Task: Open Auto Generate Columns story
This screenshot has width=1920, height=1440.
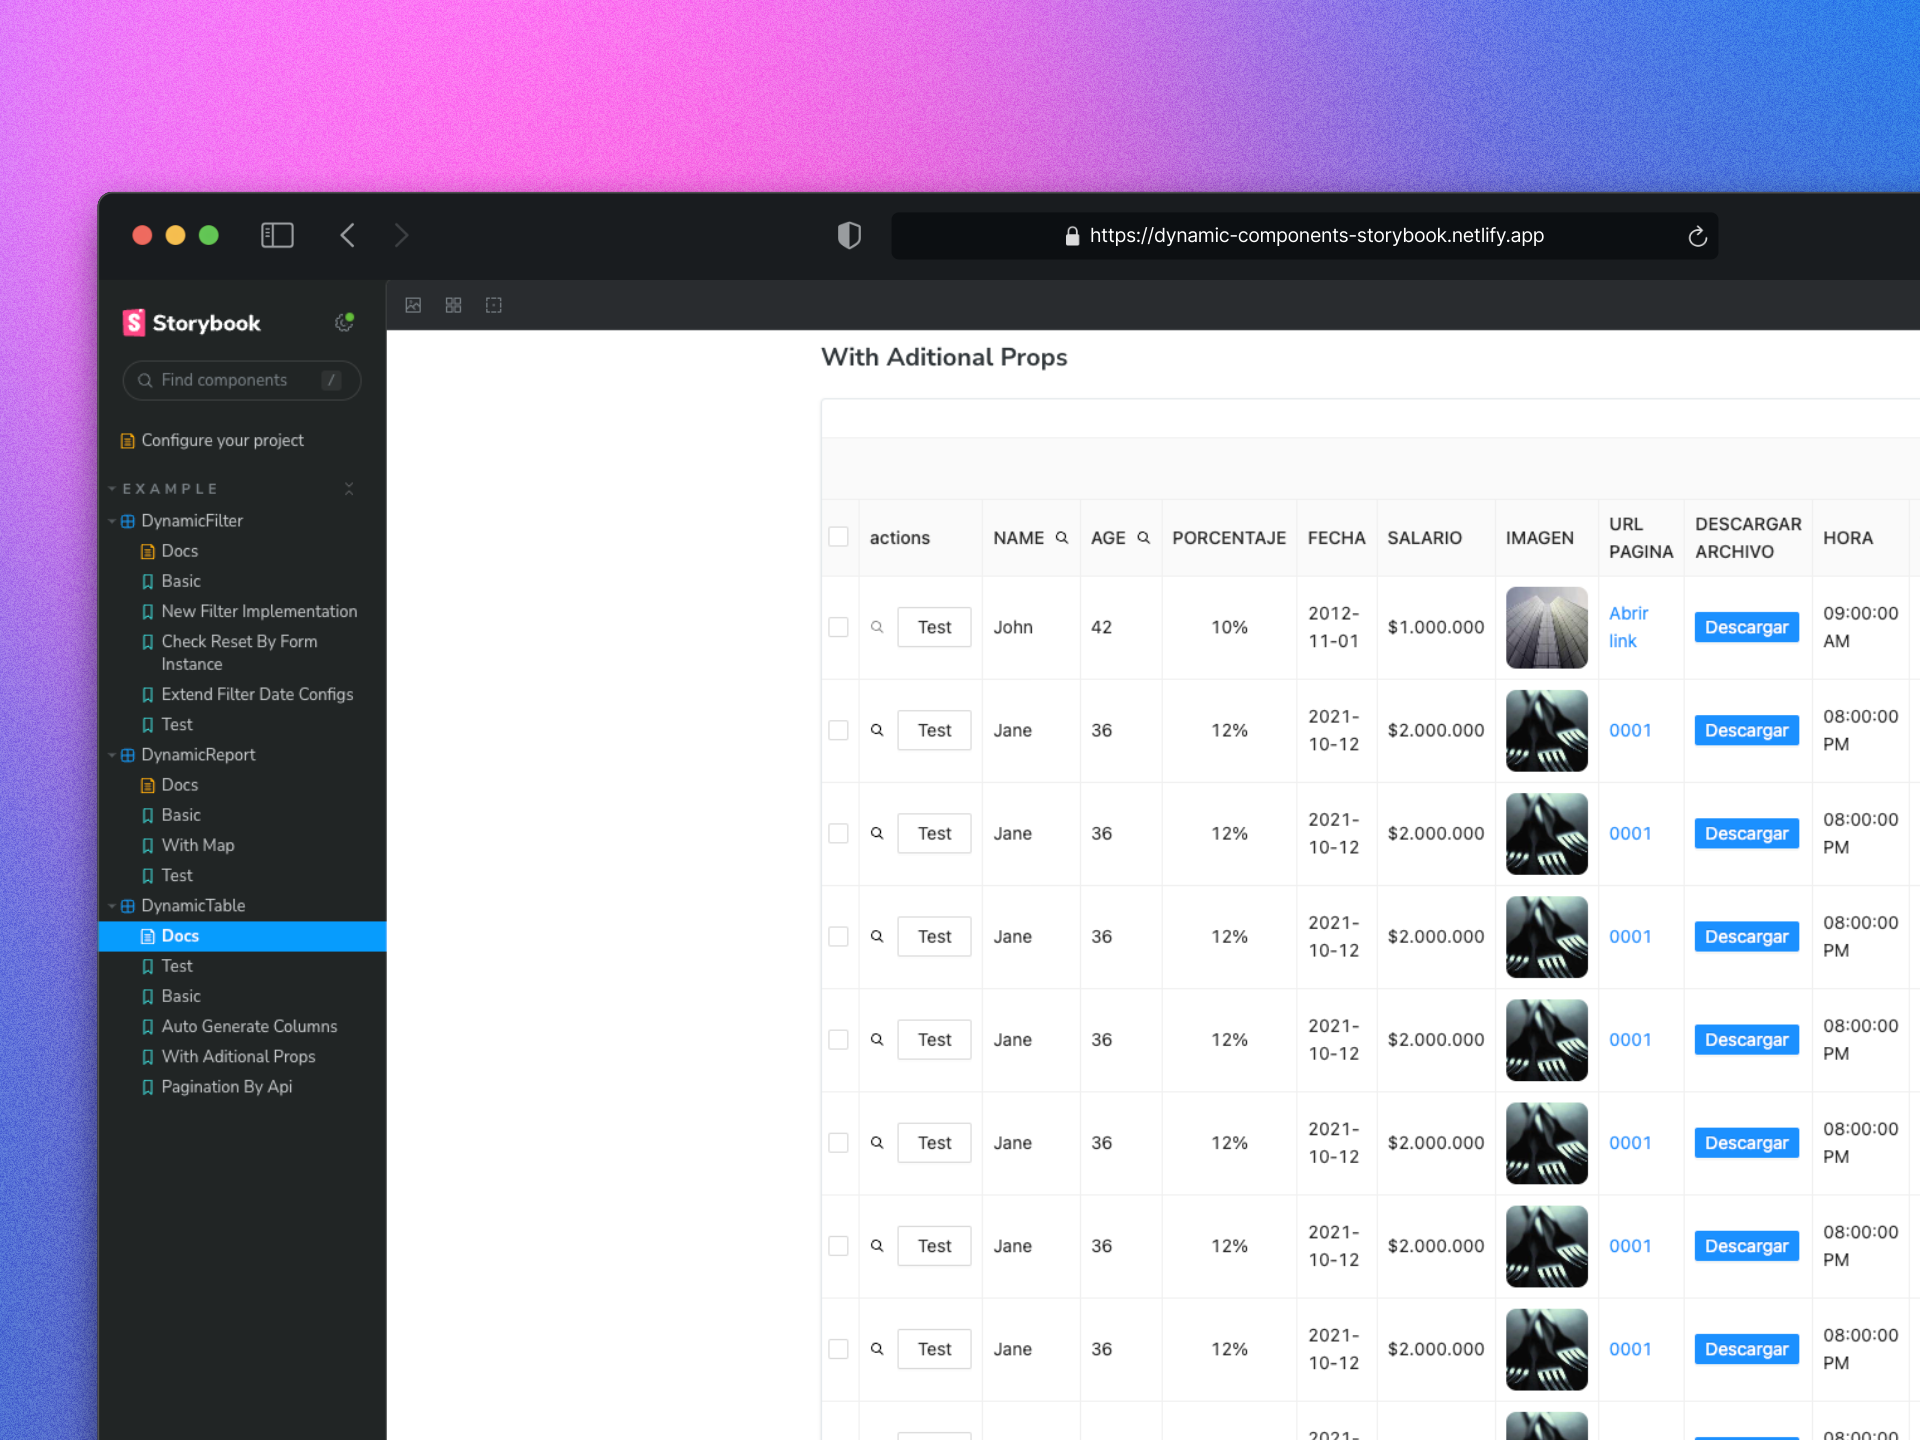Action: click(x=249, y=1026)
